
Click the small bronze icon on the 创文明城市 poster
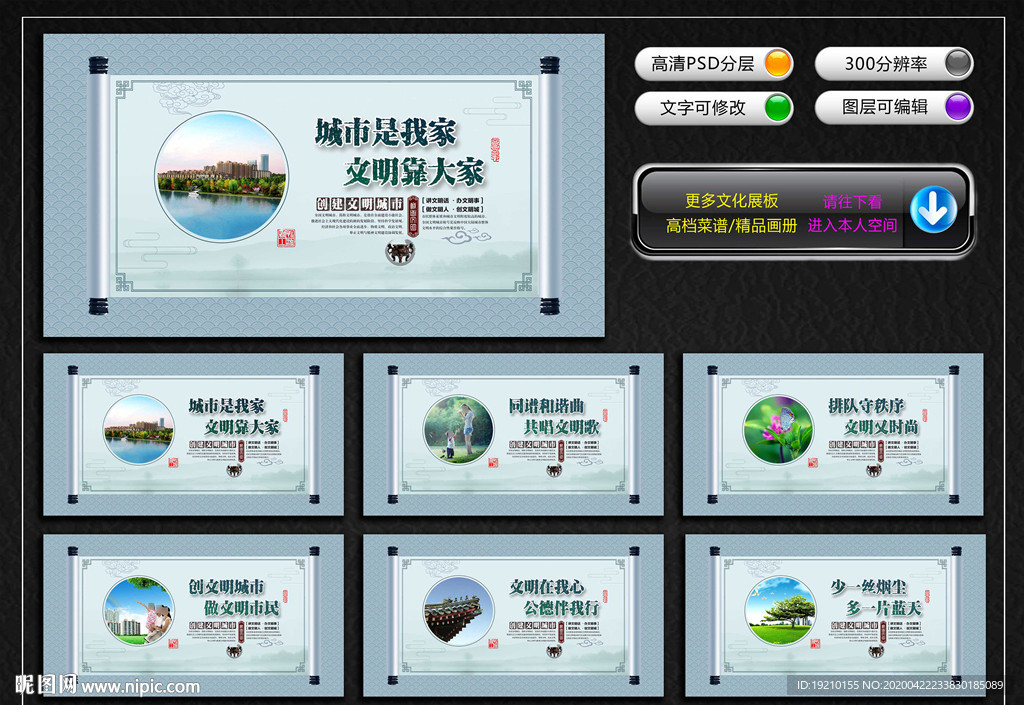234,651
